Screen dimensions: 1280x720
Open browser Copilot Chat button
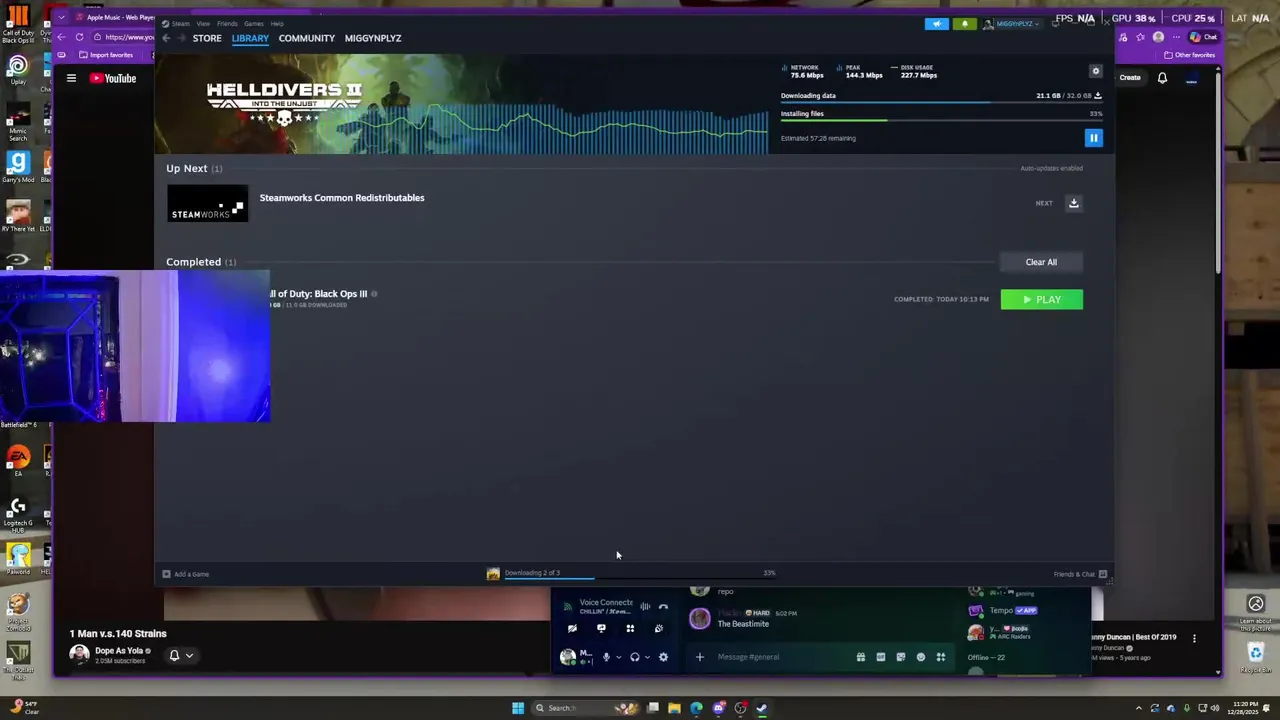click(1203, 37)
